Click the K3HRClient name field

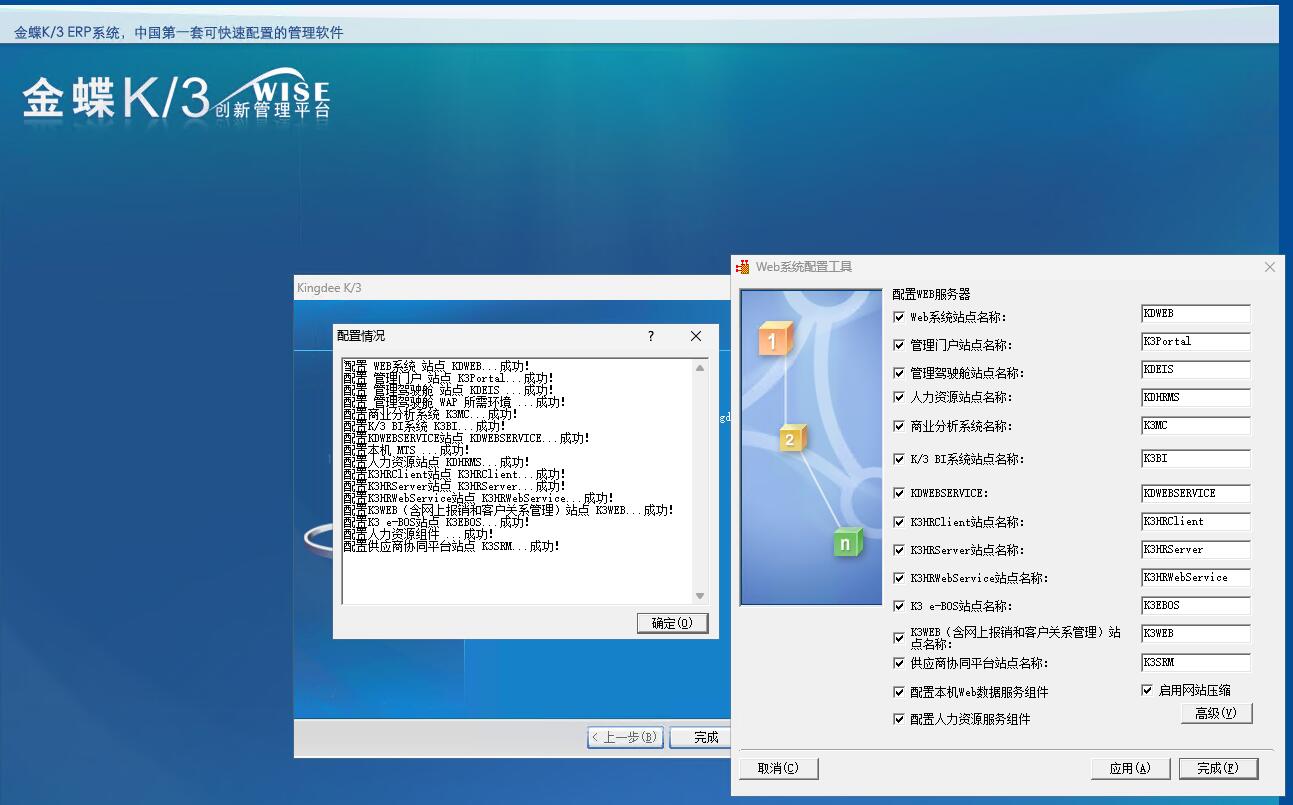[1196, 522]
